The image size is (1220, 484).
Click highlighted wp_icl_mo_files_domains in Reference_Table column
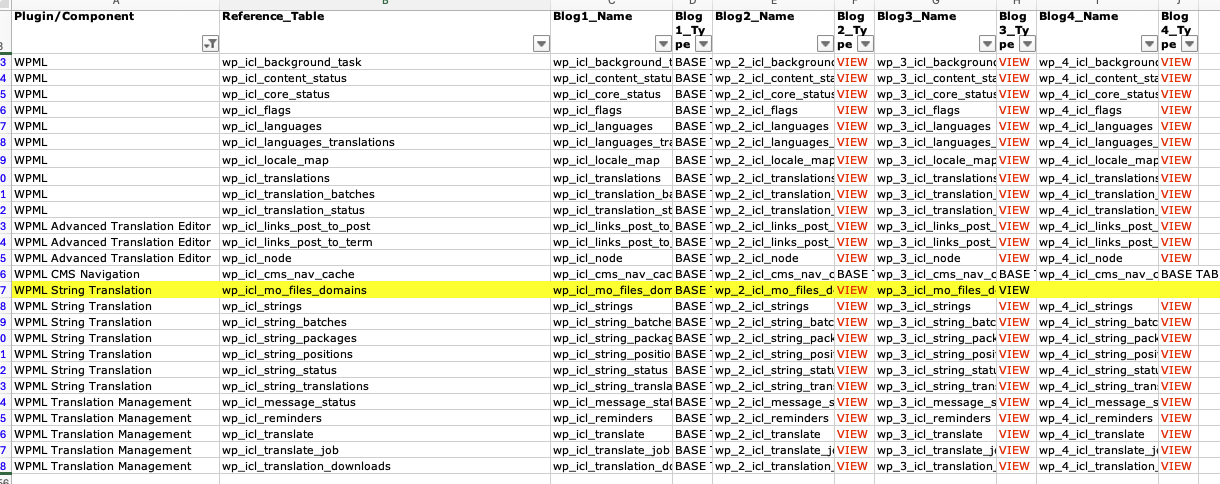[294, 290]
